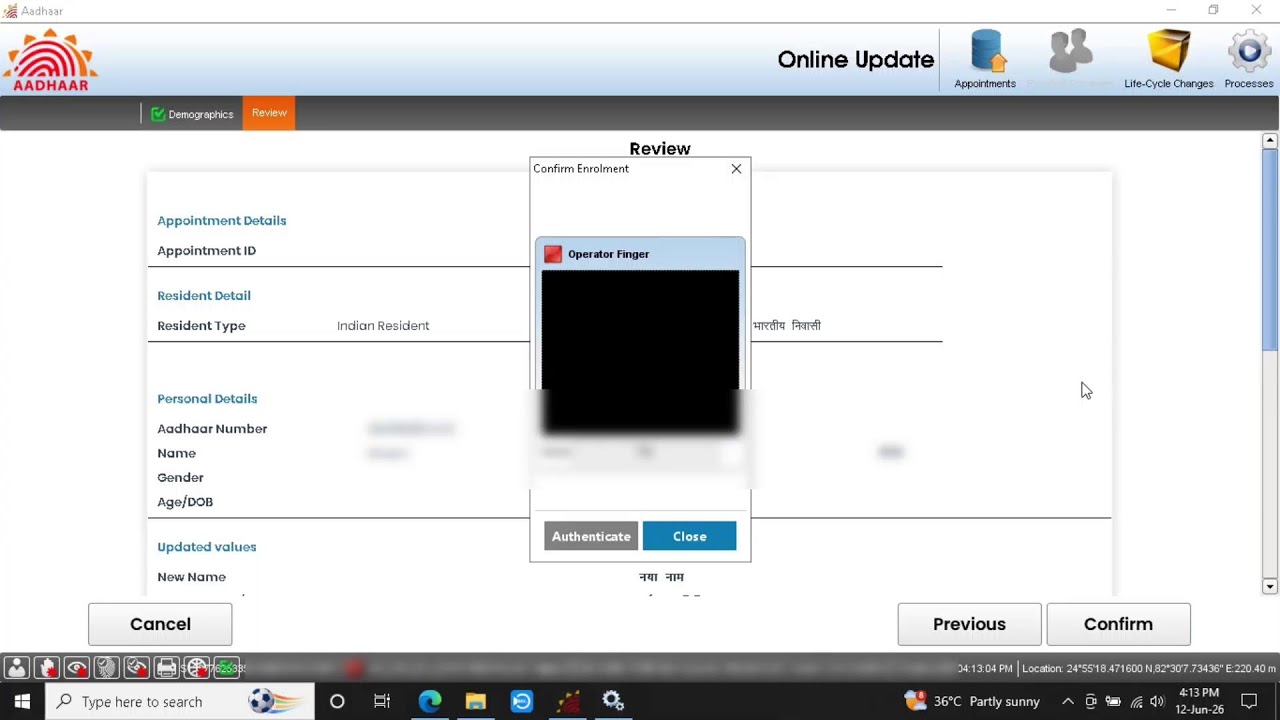
Task: Click the scrollbar down arrow
Action: click(1270, 587)
